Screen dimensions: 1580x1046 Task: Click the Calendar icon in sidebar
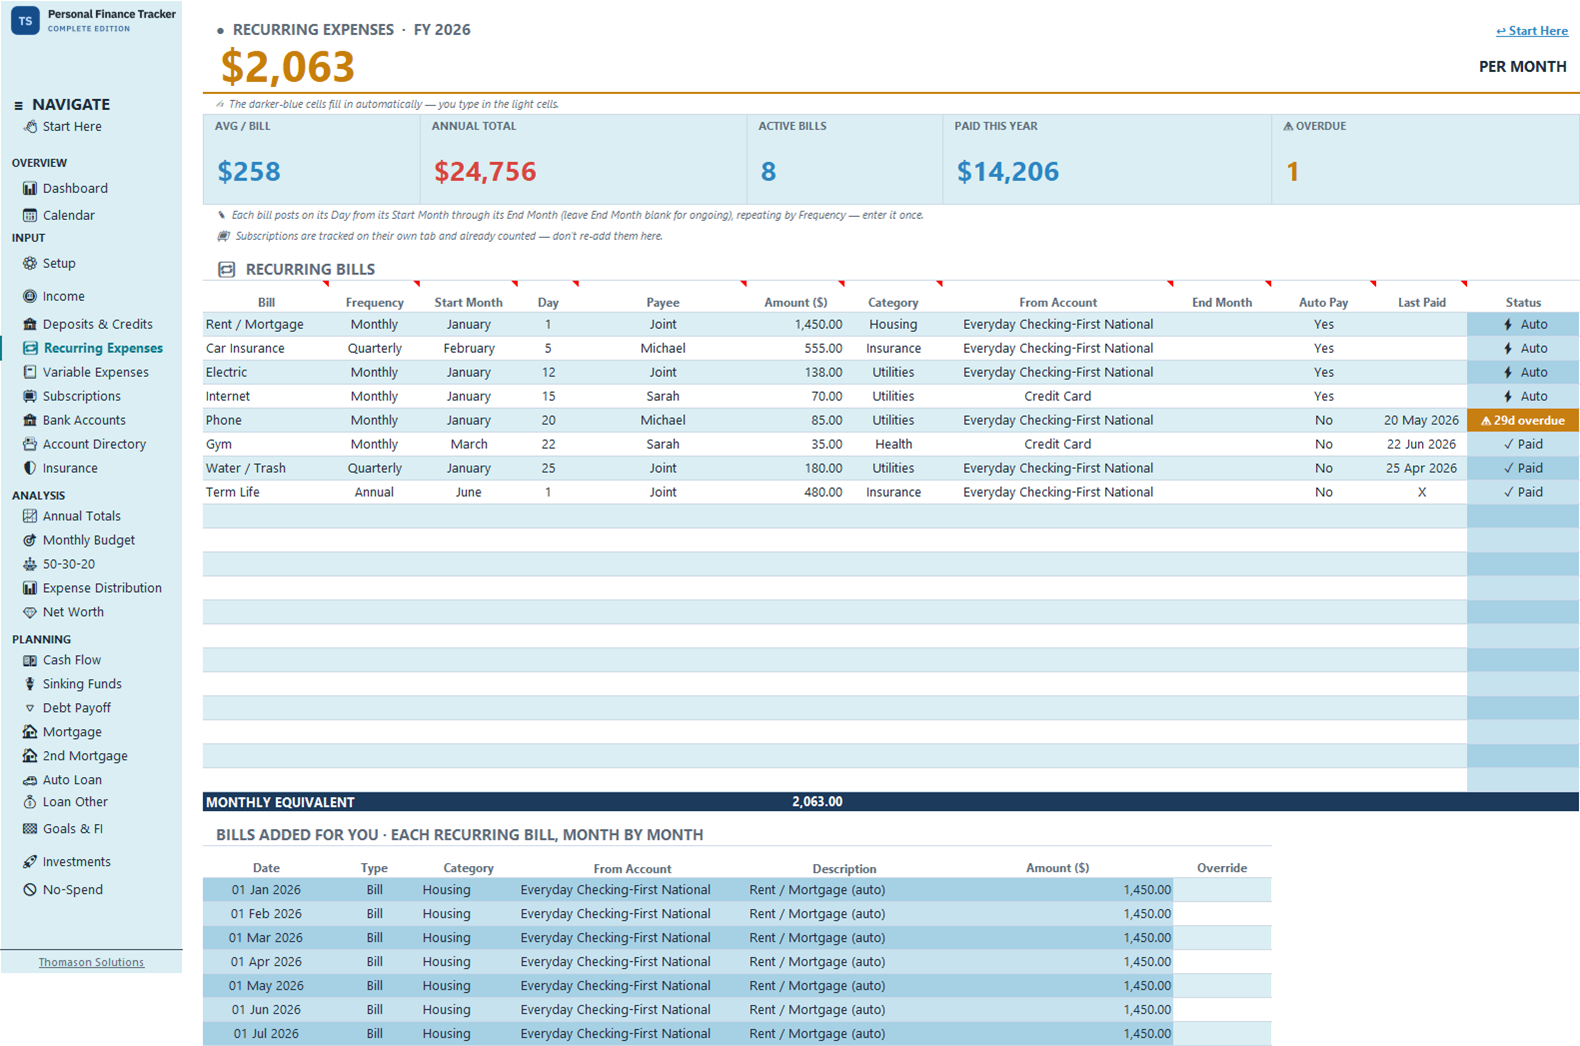click(x=30, y=215)
